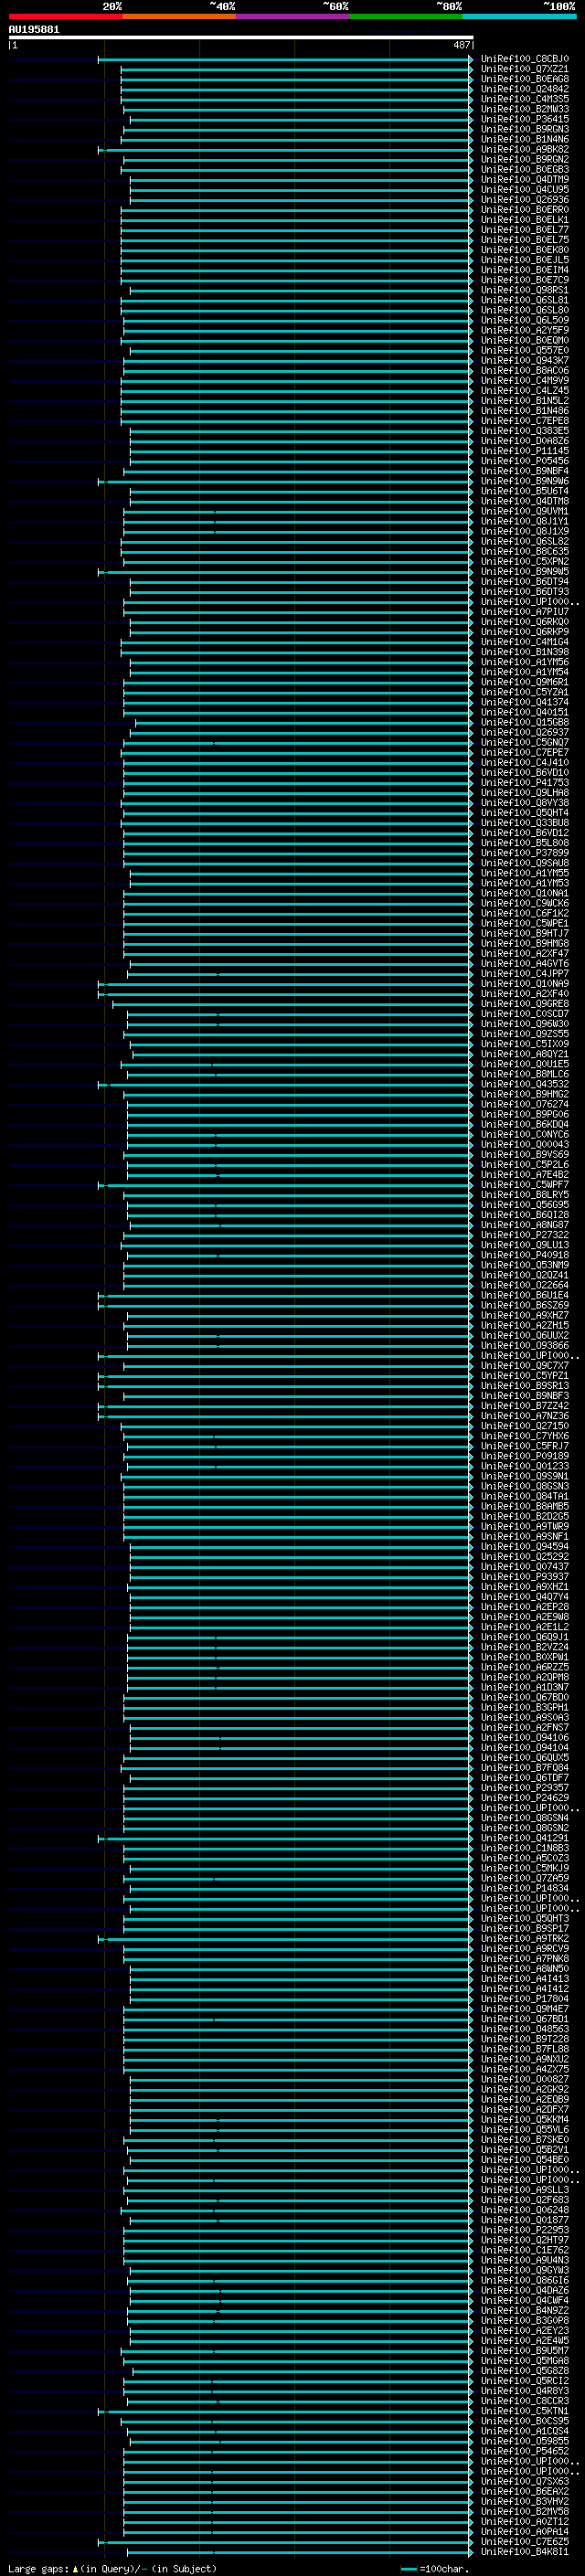This screenshot has width=585, height=2576.
Task: Click the UniRef100_Q56G95 label
Action: 524,1205
